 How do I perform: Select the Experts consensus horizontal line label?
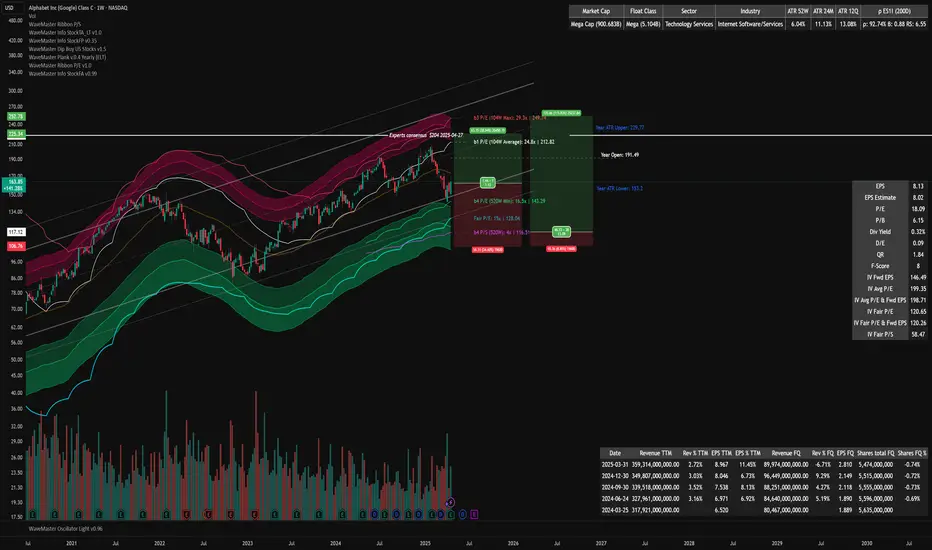coord(426,136)
